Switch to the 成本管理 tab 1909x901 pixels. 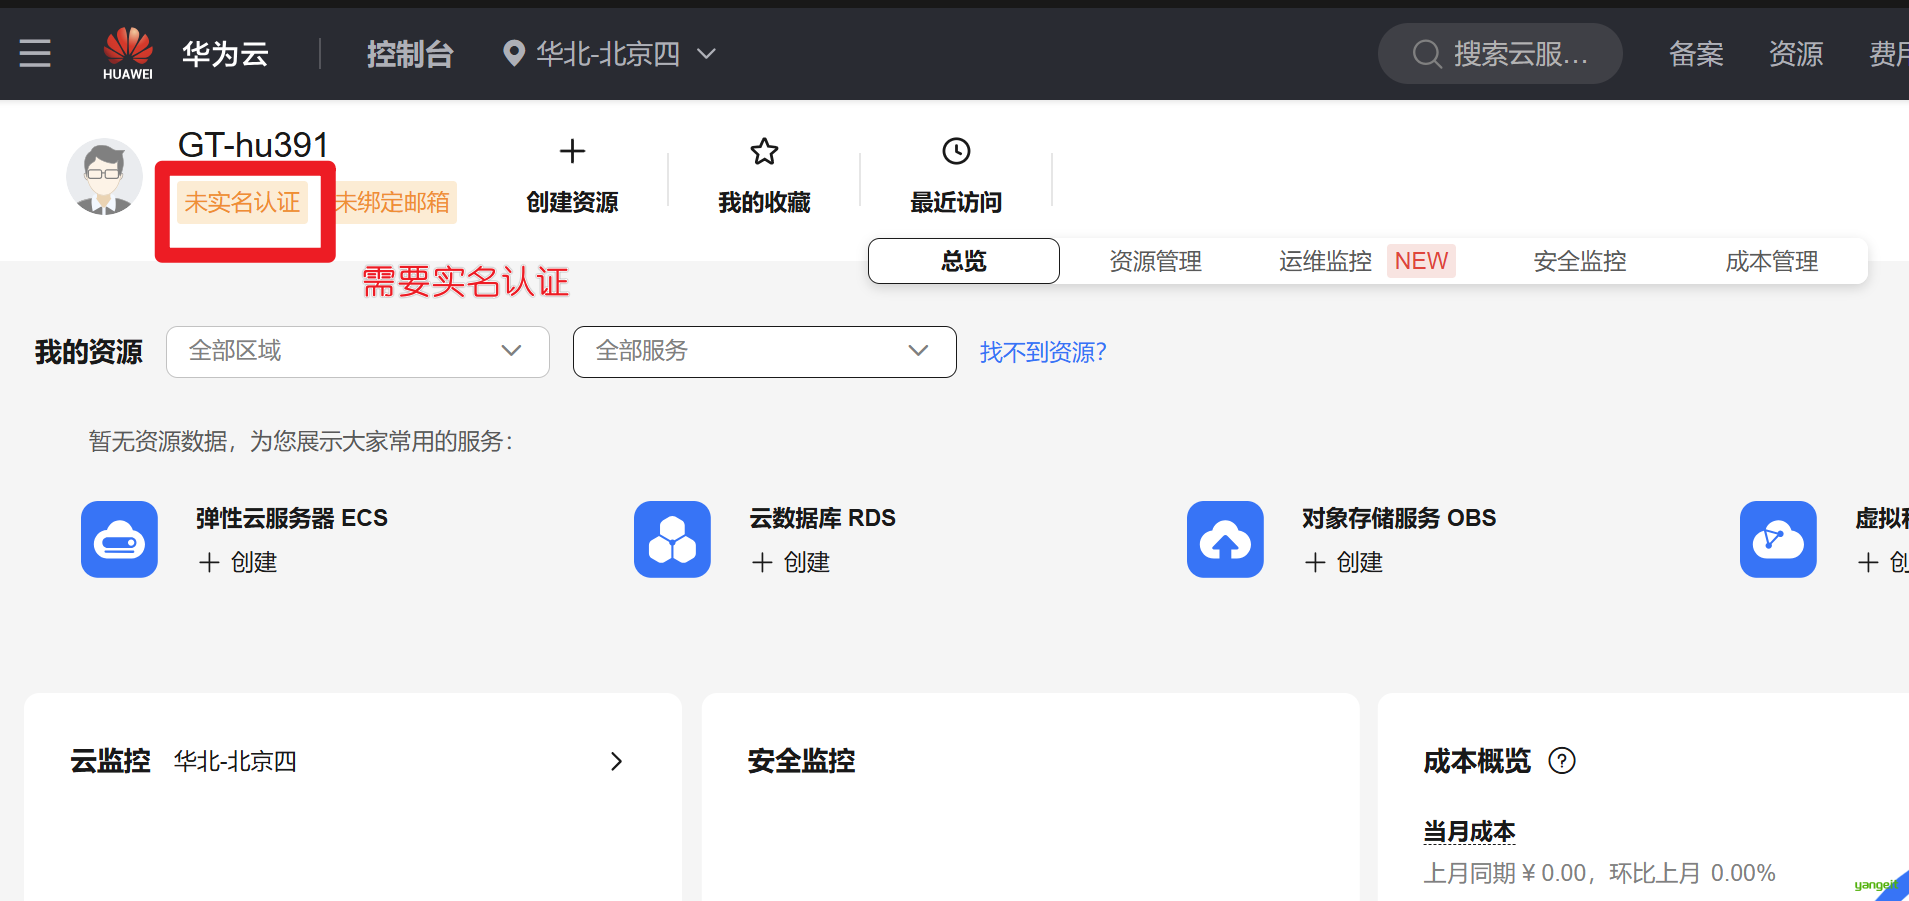(1772, 261)
